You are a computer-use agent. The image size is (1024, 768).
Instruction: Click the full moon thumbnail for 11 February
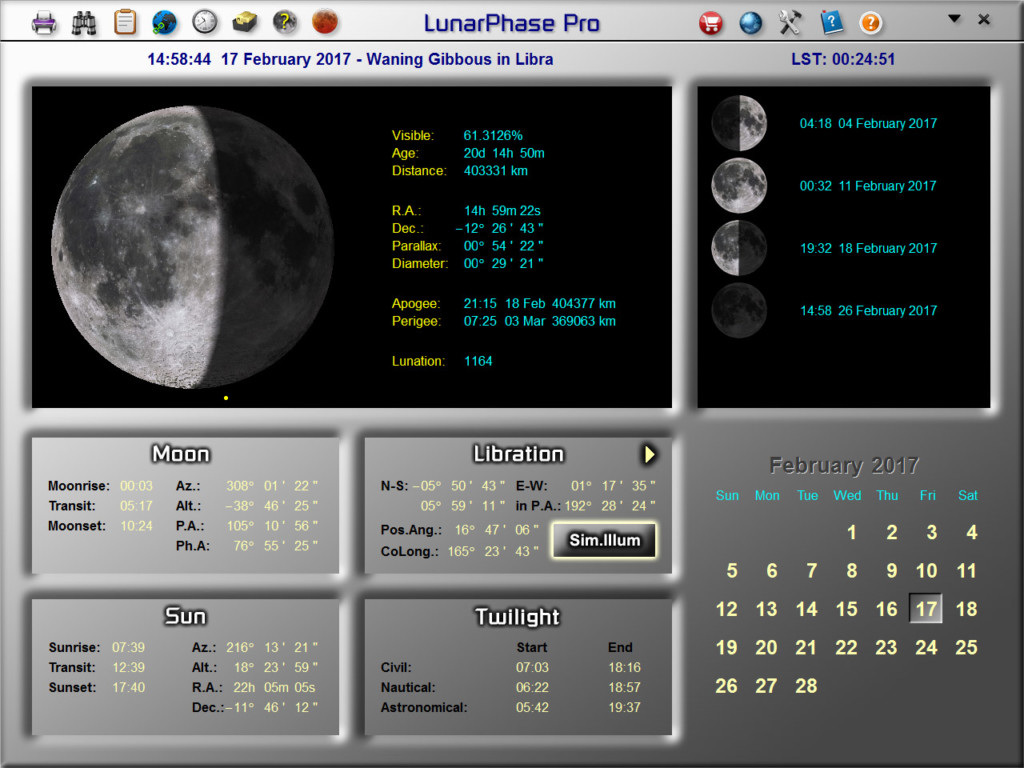[738, 186]
